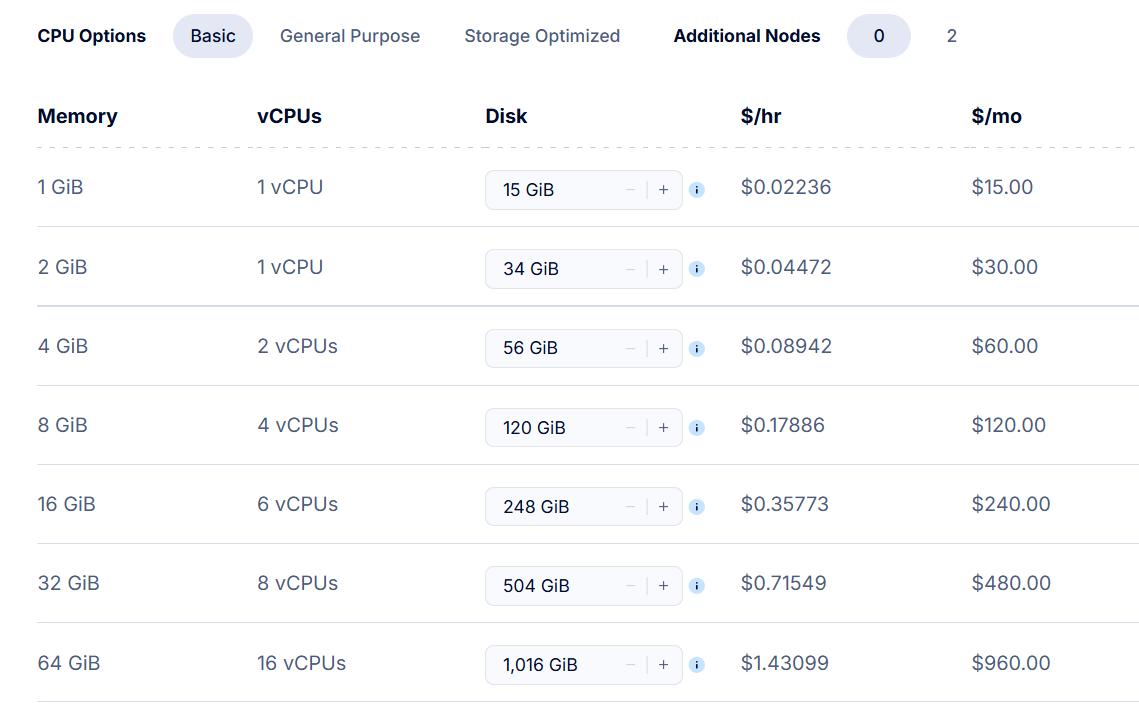Viewport: 1139px width, 704px height.
Task: Set Additional Nodes to 0
Action: click(x=878, y=36)
